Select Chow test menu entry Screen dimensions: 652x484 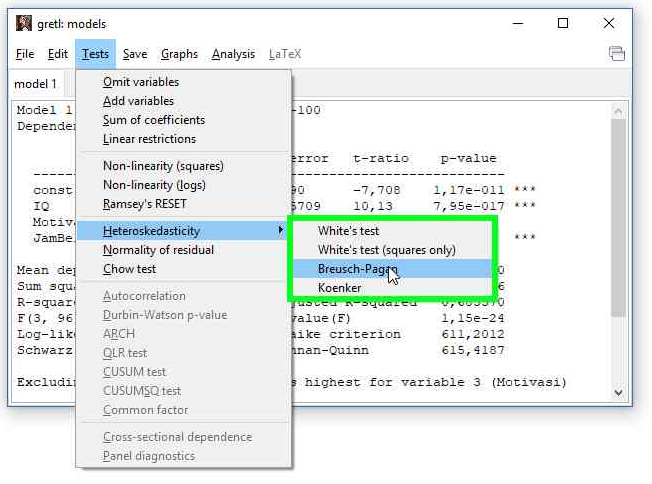(x=129, y=269)
